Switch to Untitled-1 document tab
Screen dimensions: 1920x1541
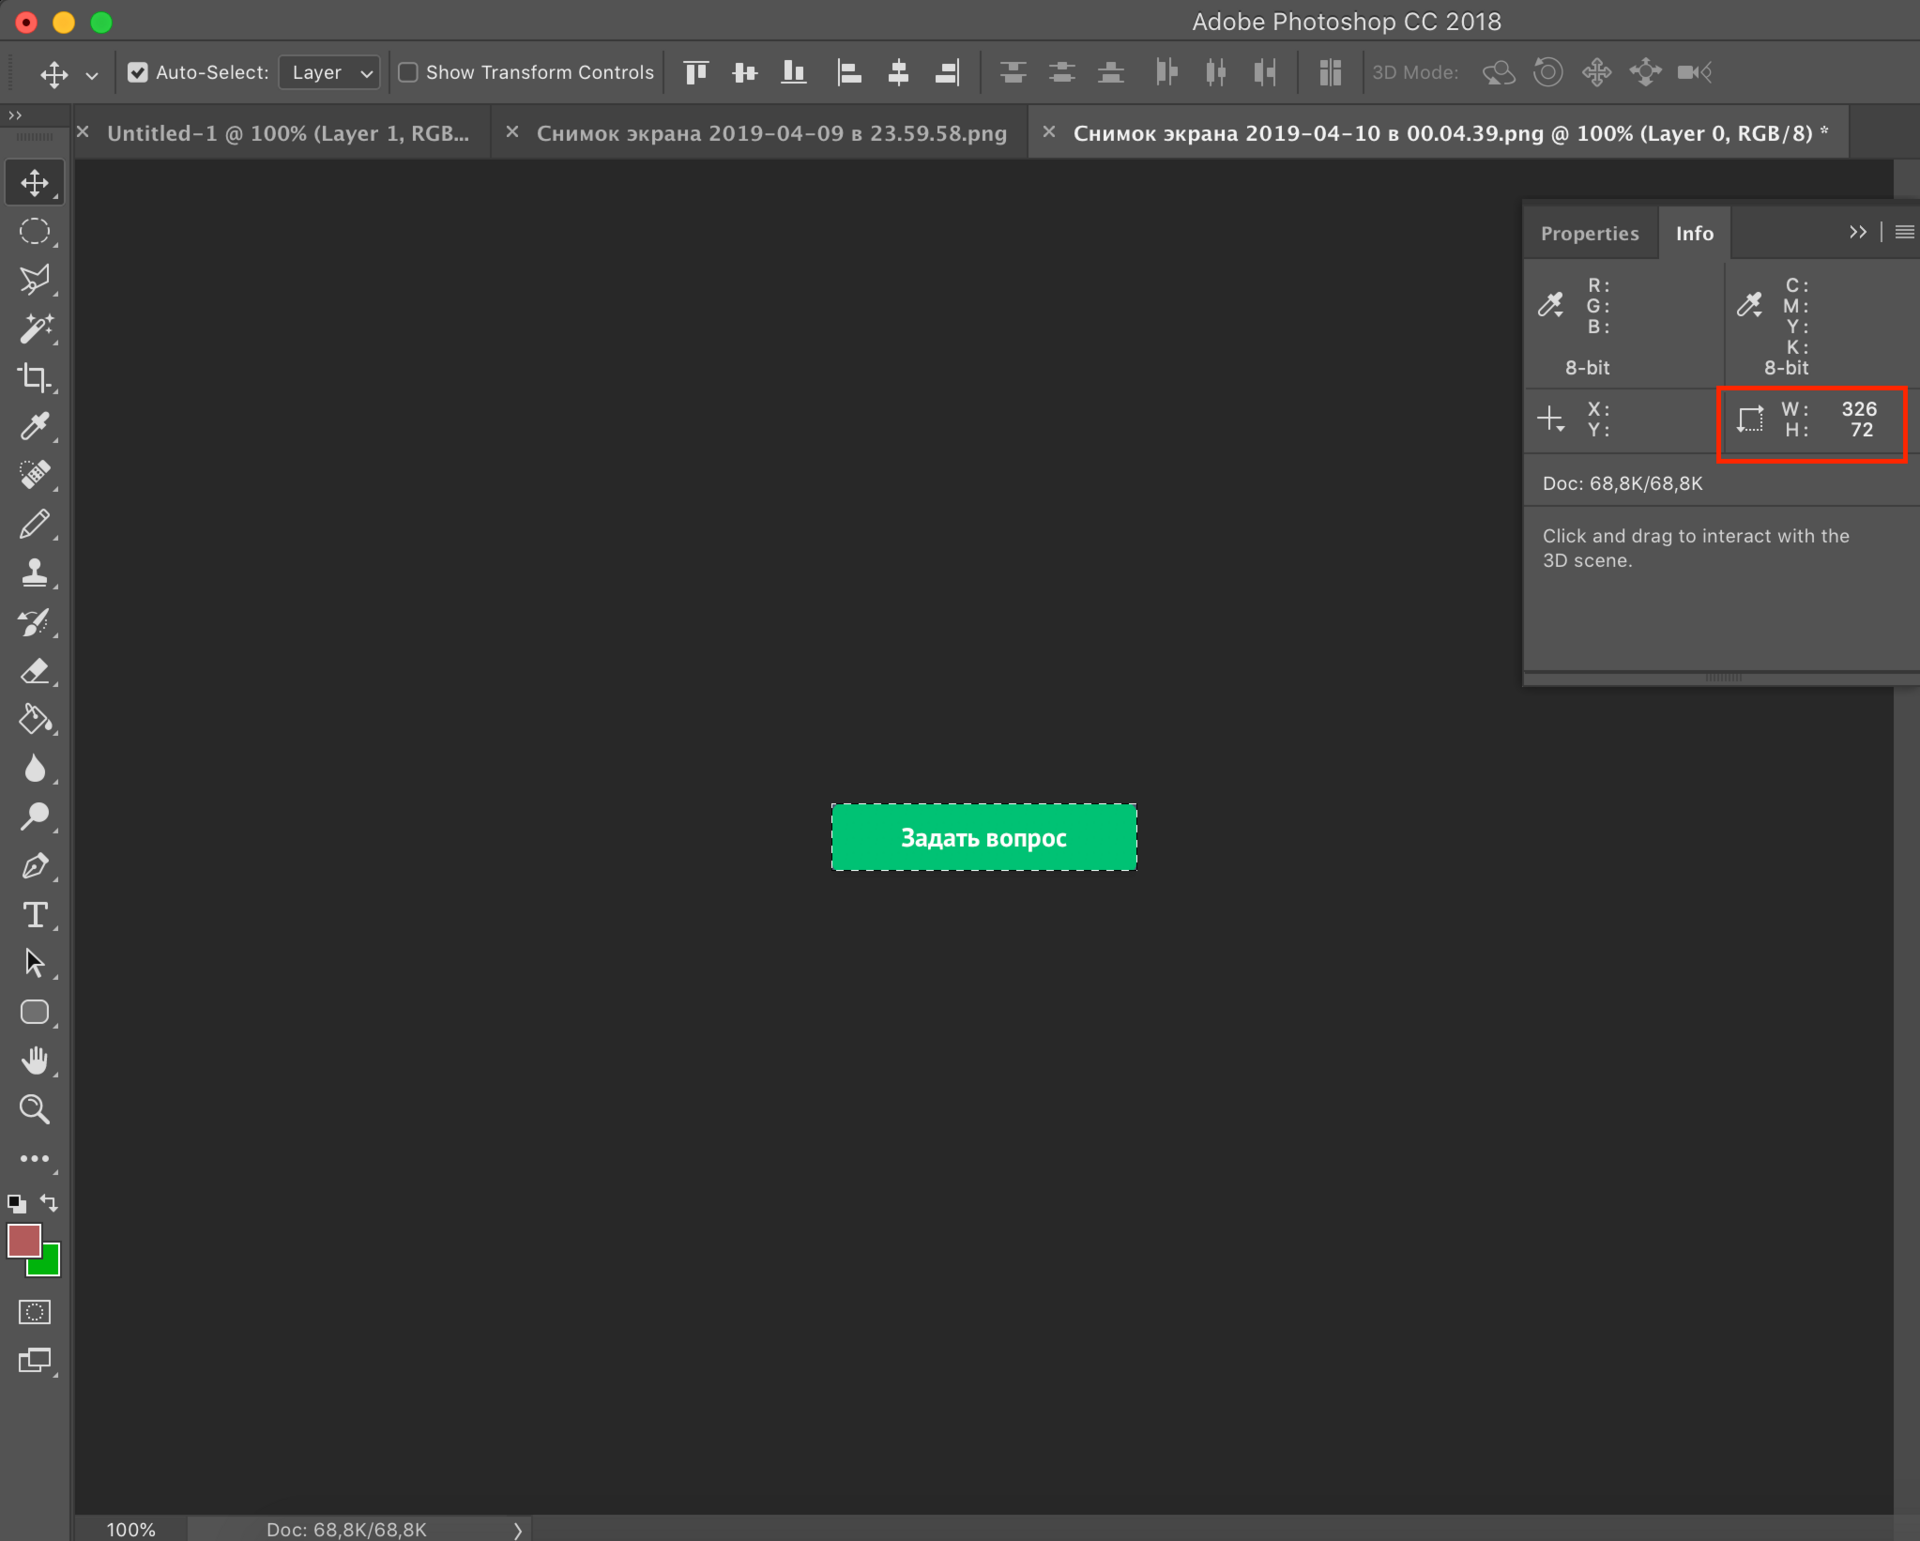[x=288, y=133]
